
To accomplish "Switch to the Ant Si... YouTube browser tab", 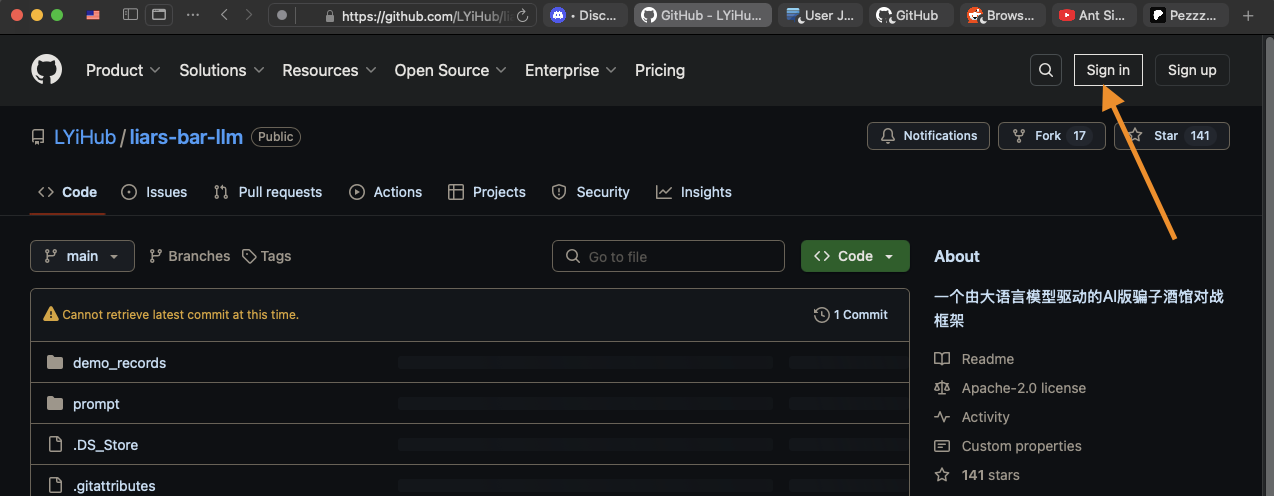I will click(1095, 15).
